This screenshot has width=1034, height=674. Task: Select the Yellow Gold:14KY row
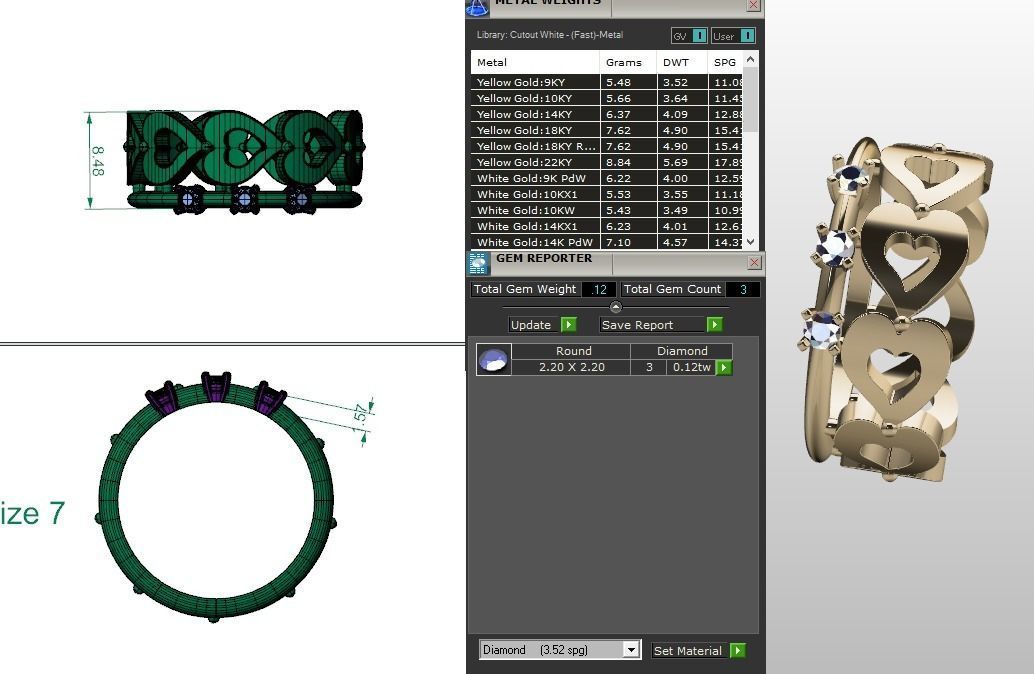coord(607,114)
